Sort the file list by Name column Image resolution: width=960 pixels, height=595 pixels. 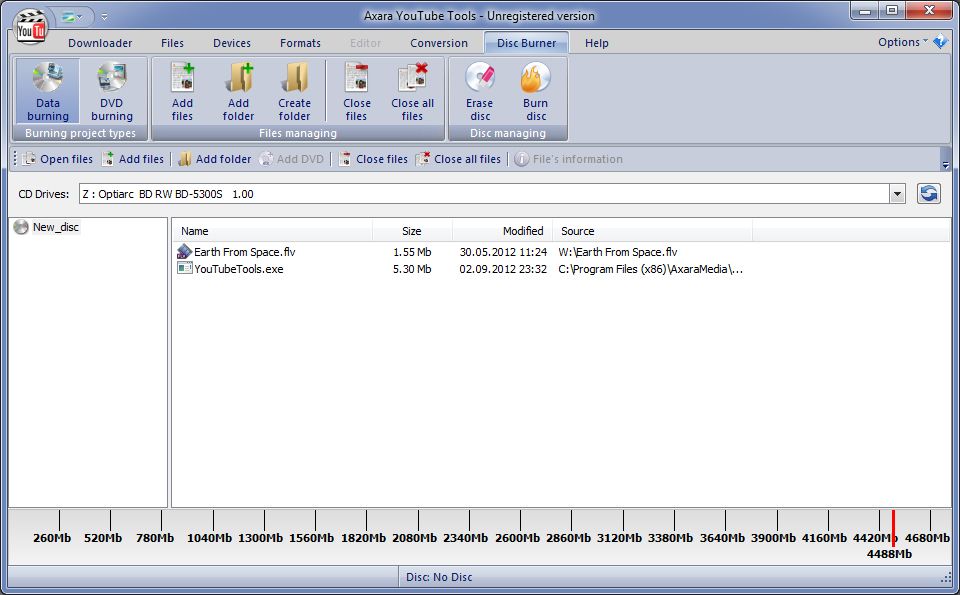(x=273, y=231)
